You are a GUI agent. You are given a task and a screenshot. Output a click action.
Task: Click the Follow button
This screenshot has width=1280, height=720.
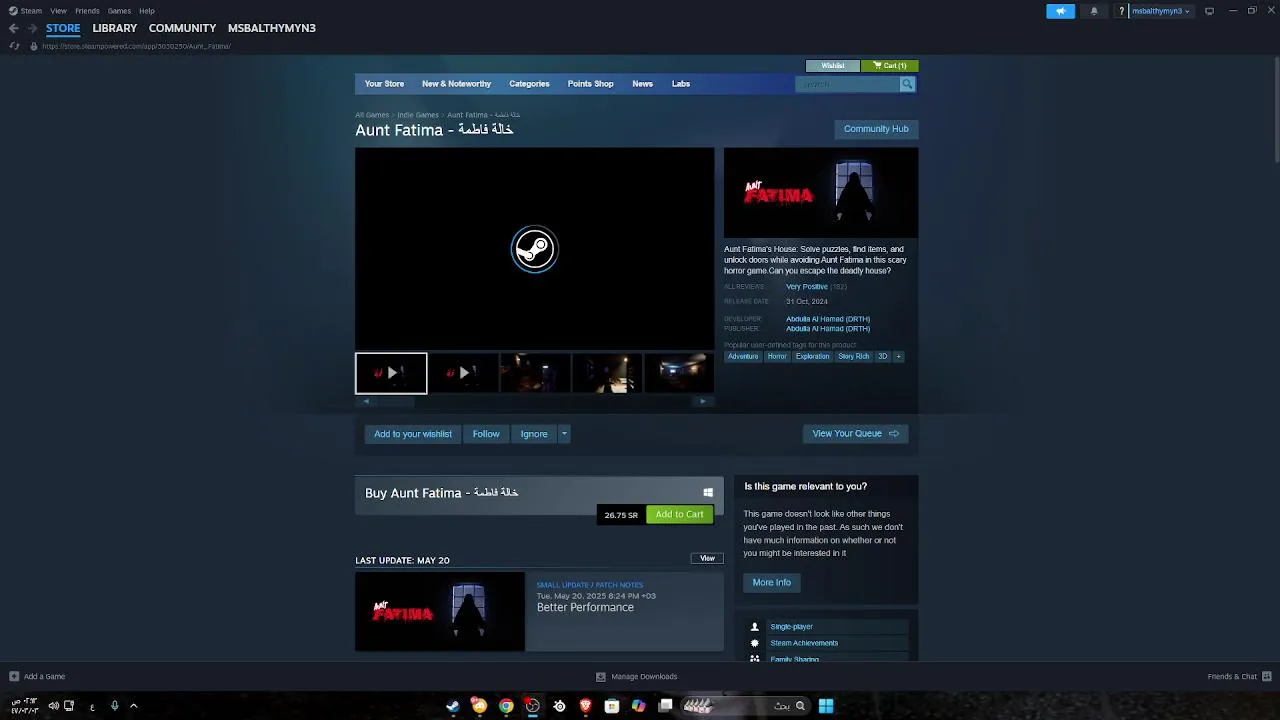click(x=486, y=434)
